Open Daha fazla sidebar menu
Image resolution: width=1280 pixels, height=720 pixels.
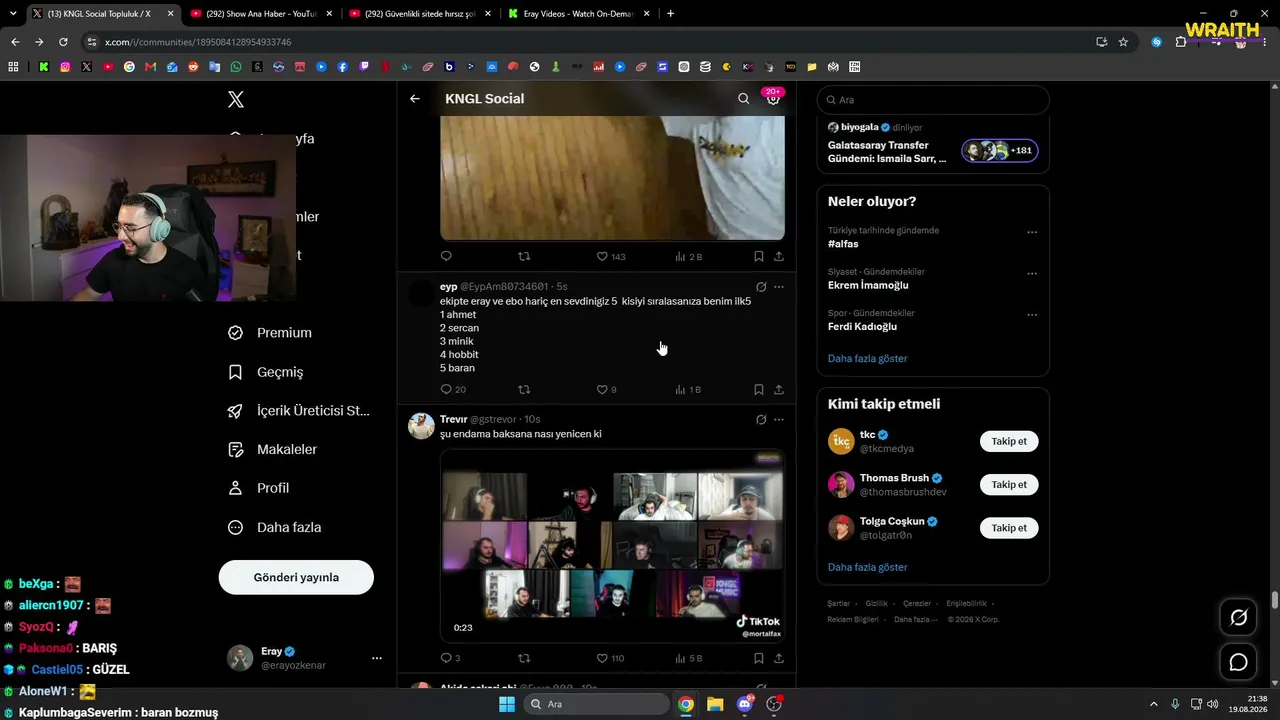275,527
